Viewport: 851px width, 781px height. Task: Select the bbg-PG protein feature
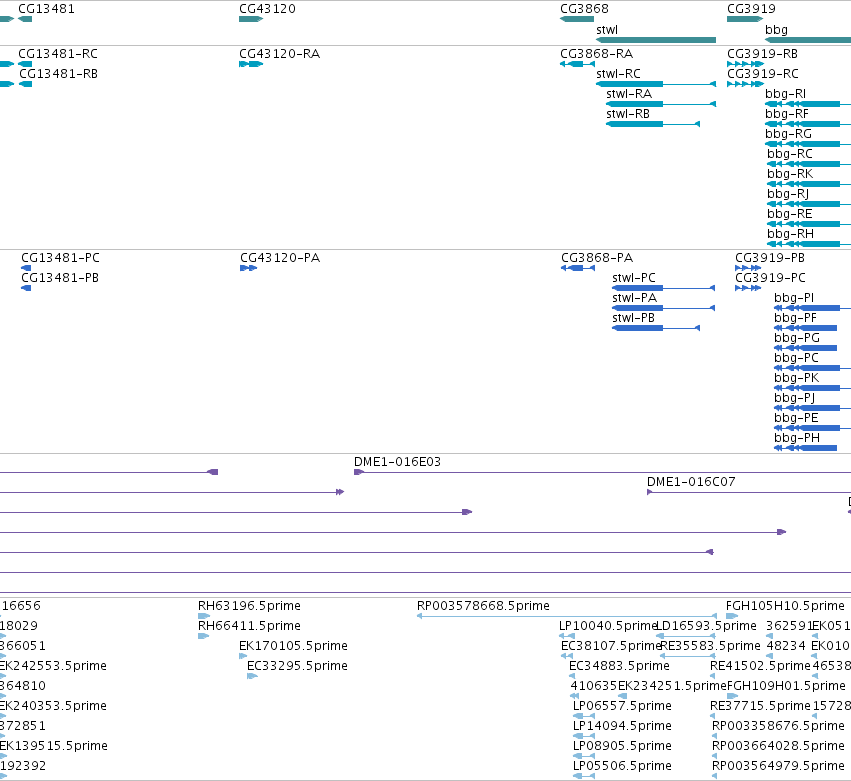pos(805,348)
